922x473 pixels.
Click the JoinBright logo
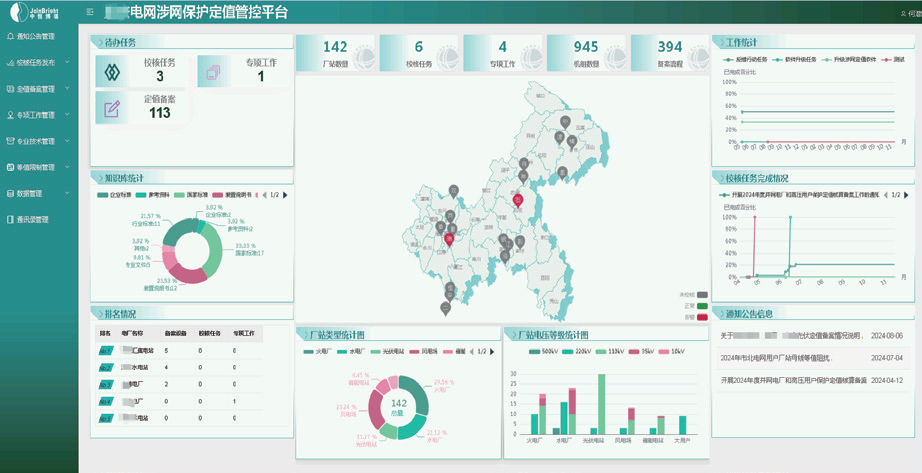point(38,13)
